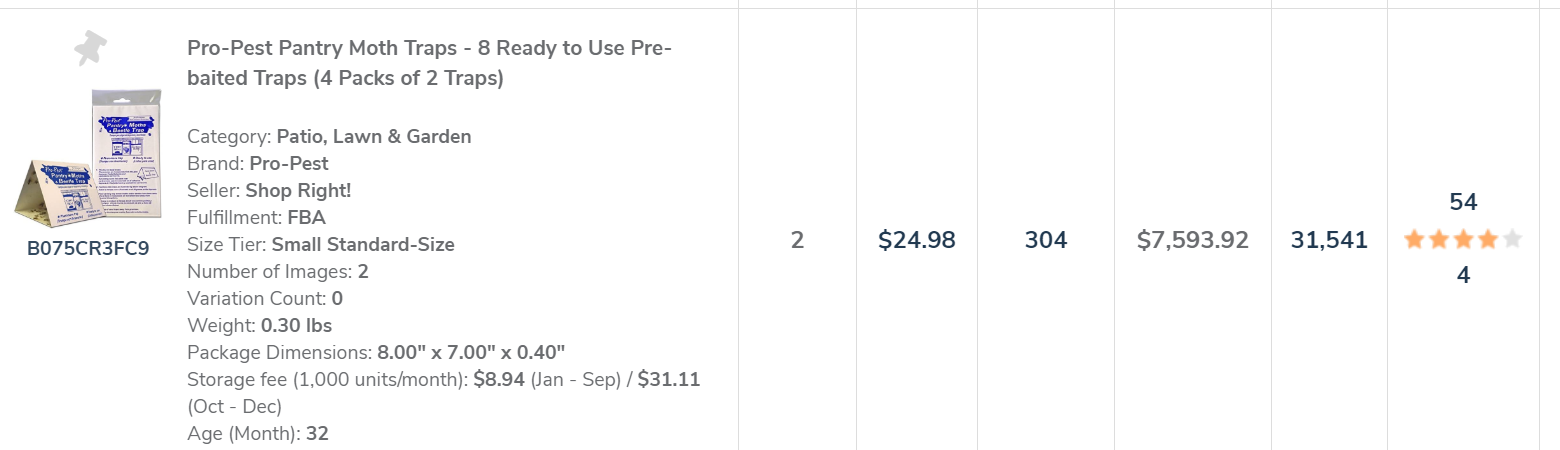The height and width of the screenshot is (450, 1560).
Task: Click the 54 reviews count
Action: [1463, 202]
